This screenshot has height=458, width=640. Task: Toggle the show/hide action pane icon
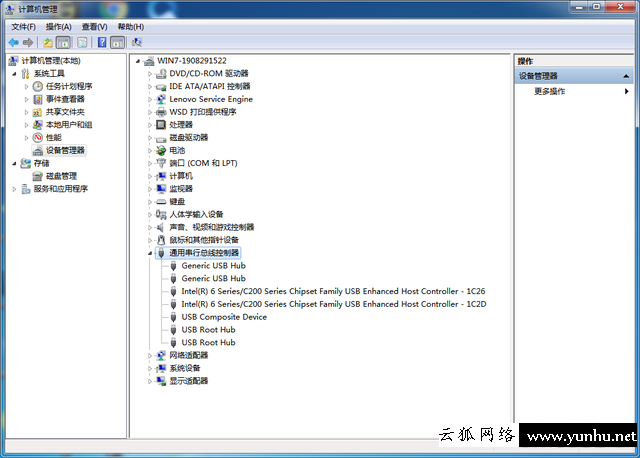click(x=118, y=42)
